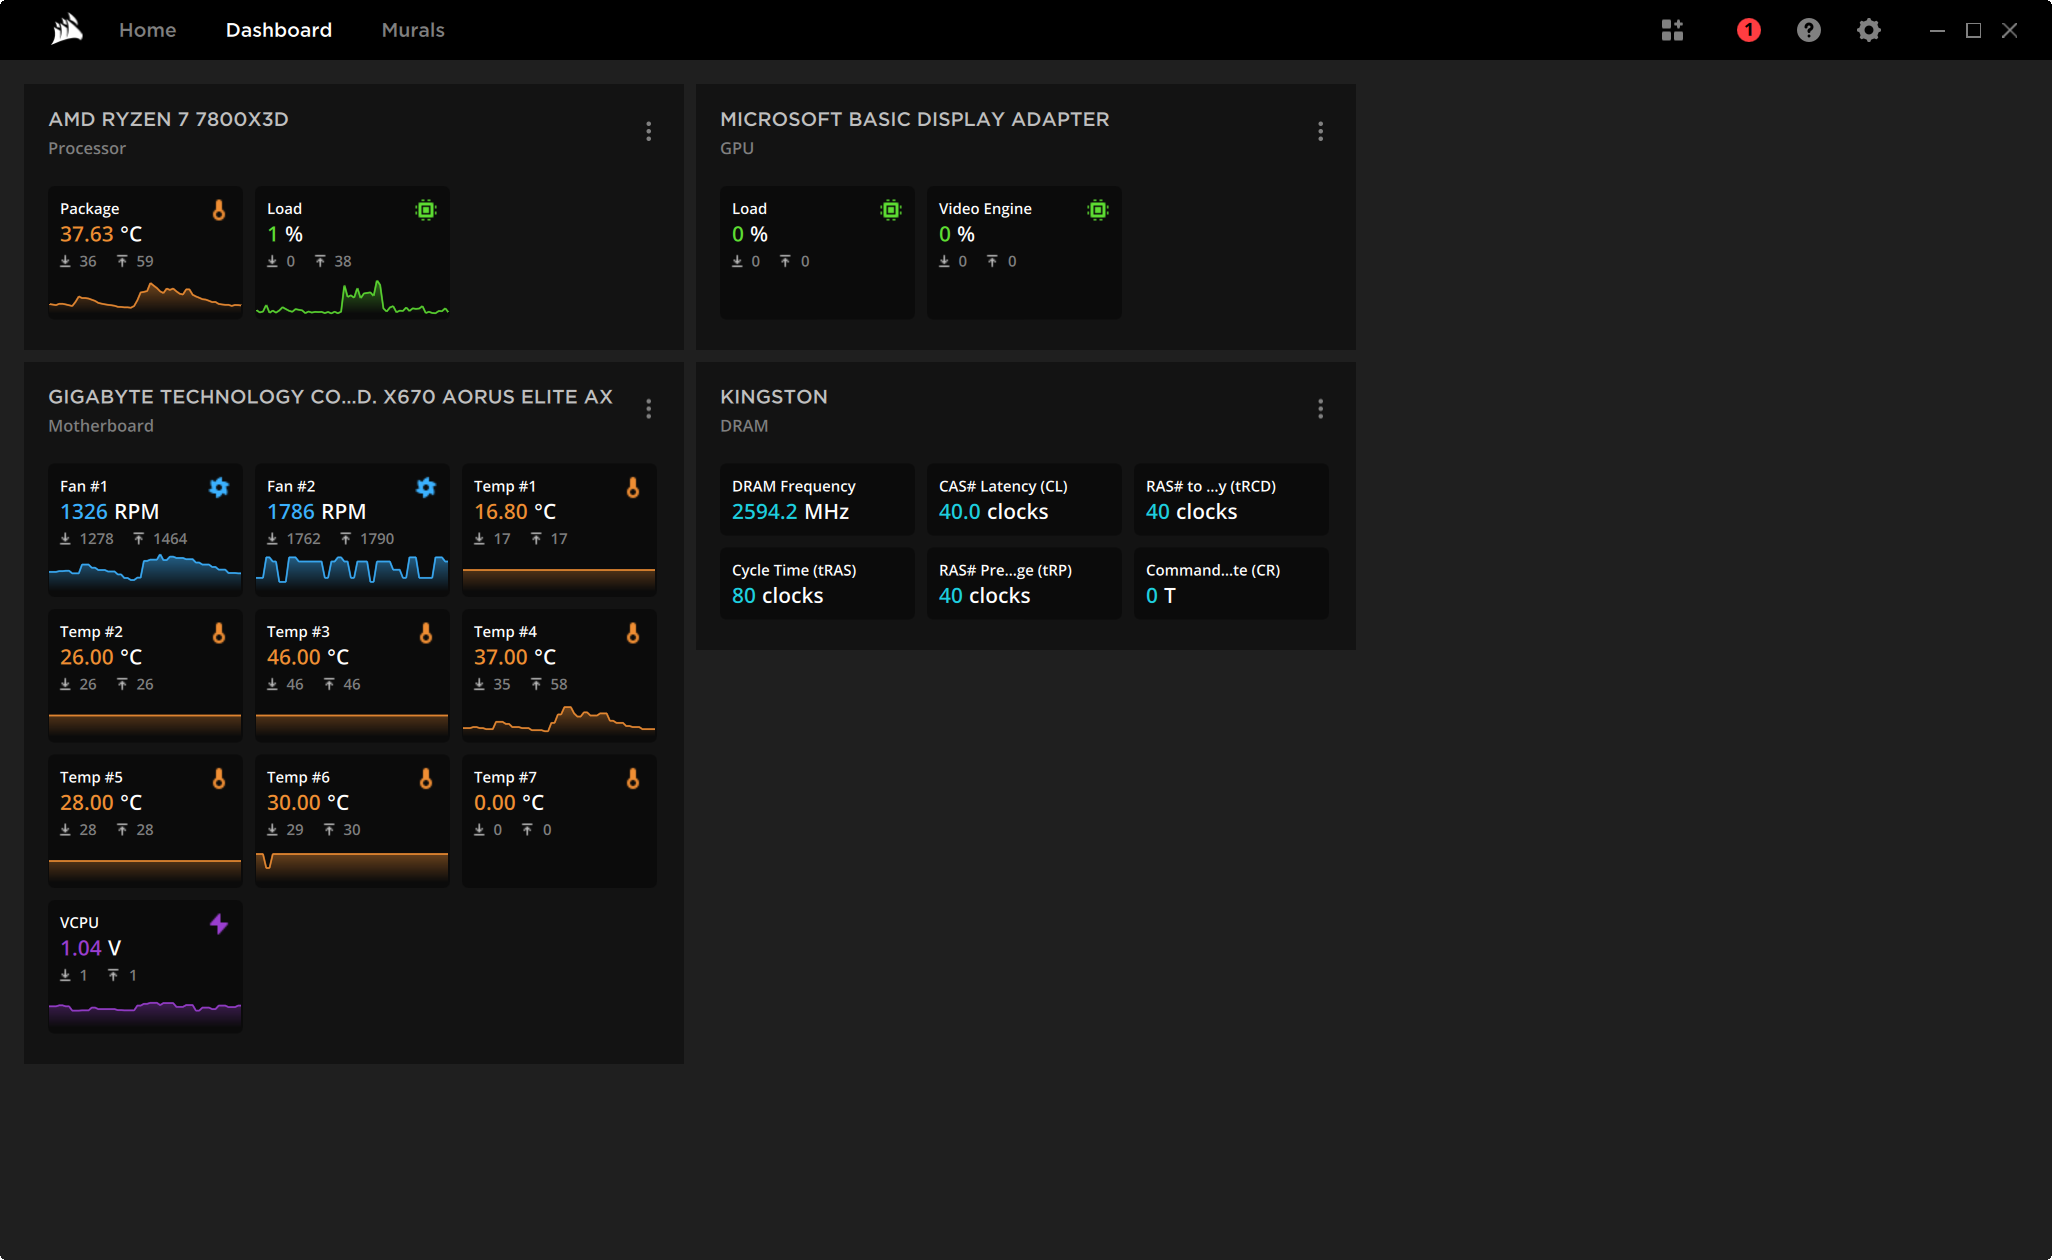Click the 30.00 °C Temp #6 reading

pos(308,803)
